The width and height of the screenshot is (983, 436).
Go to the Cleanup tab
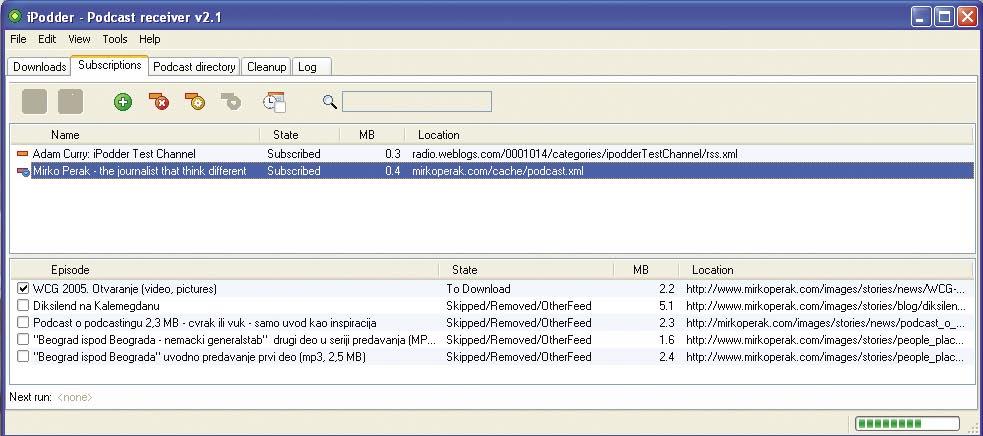266,66
